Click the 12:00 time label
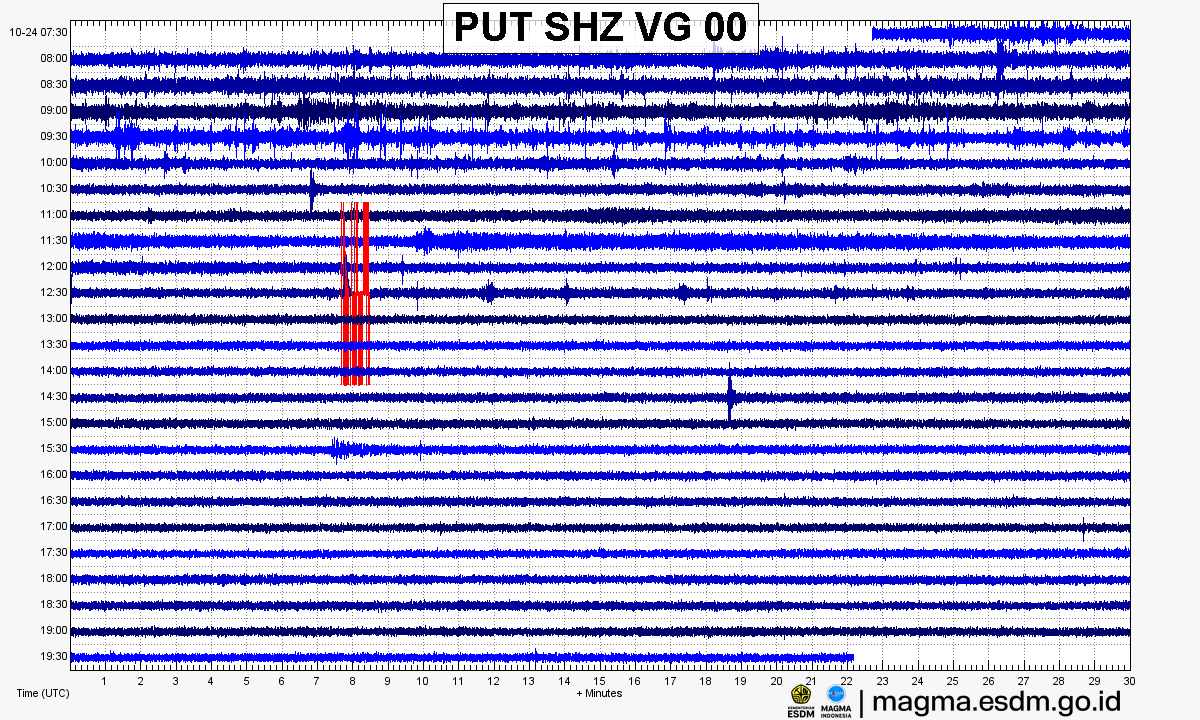1200x720 pixels. [x=54, y=266]
